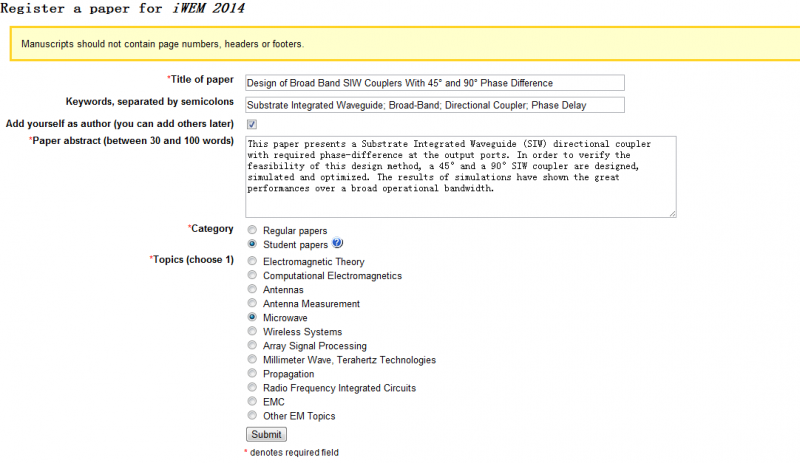800x463 pixels.
Task: Click 'Add yourself as author' label text
Action: click(119, 124)
